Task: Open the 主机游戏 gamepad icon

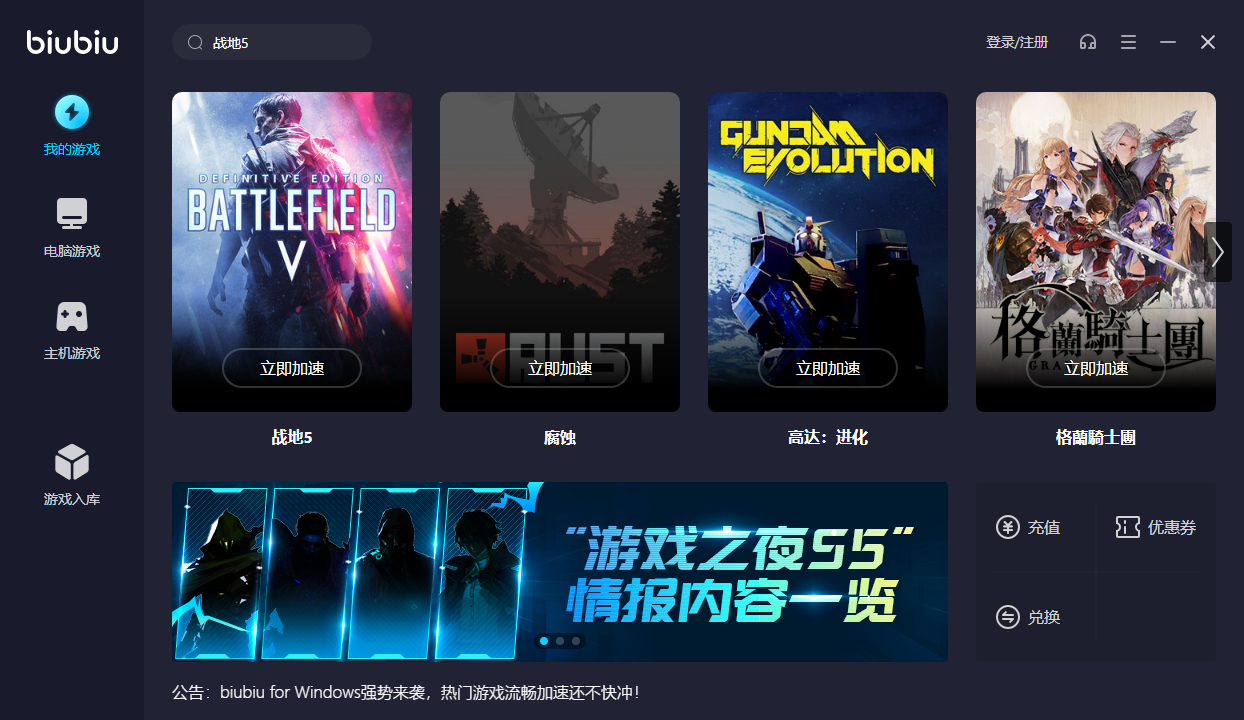Action: click(x=72, y=317)
